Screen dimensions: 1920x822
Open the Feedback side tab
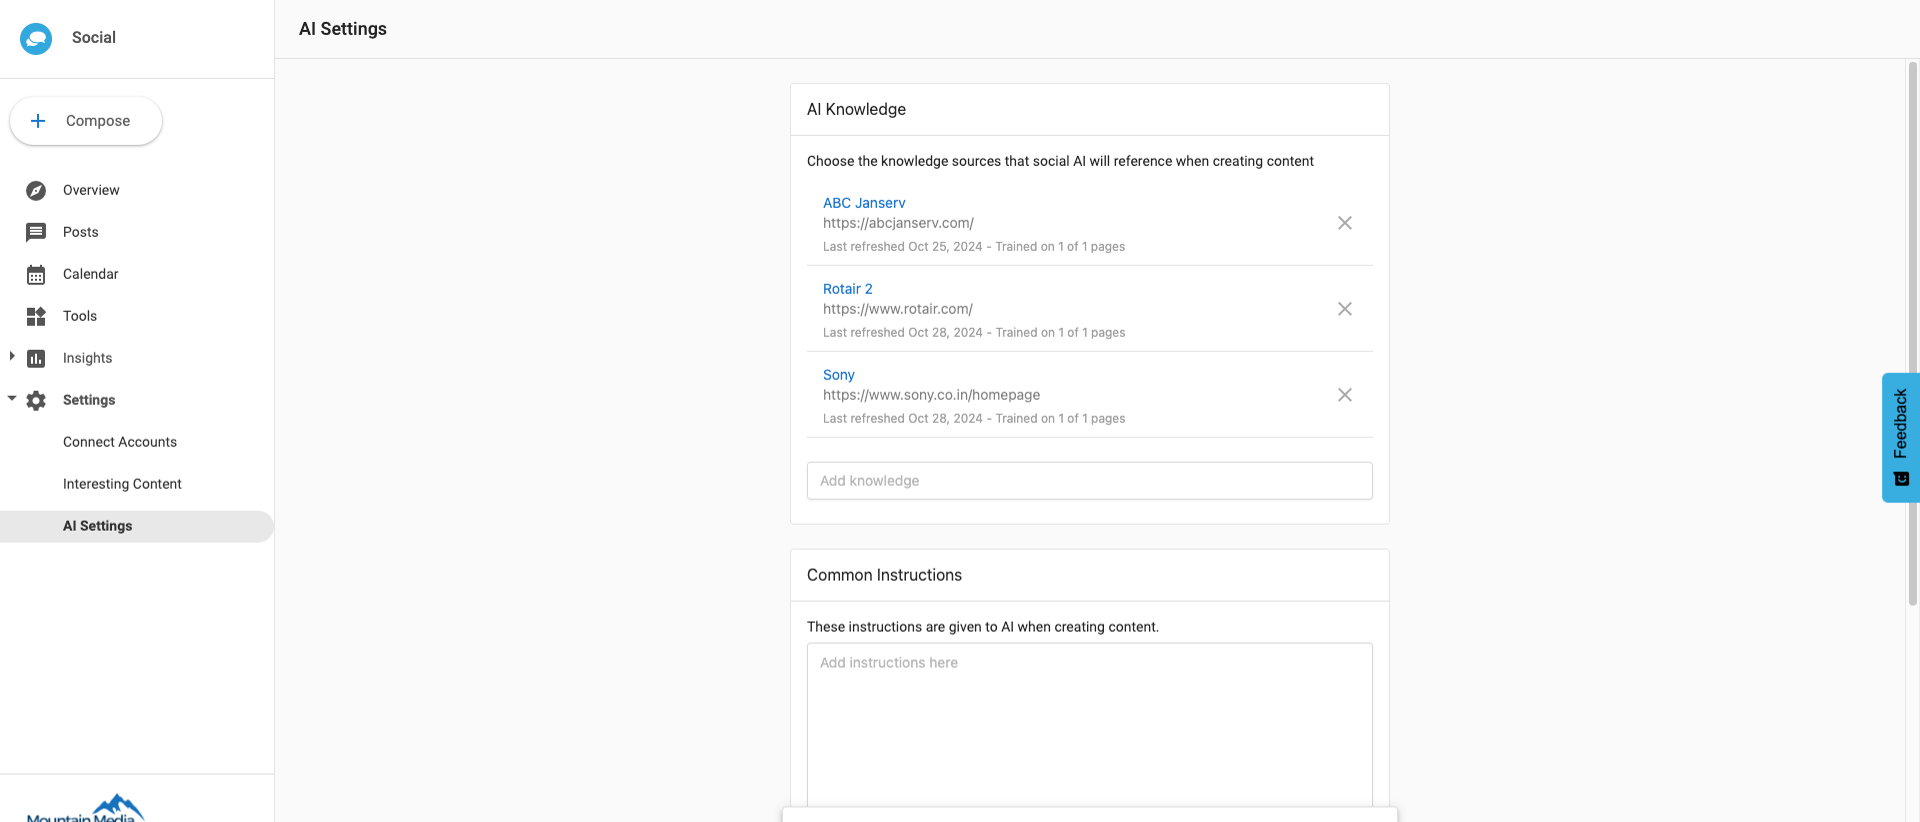click(1900, 437)
